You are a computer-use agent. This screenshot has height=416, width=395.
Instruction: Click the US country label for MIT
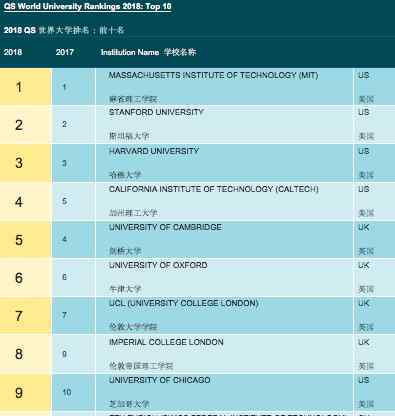[364, 75]
